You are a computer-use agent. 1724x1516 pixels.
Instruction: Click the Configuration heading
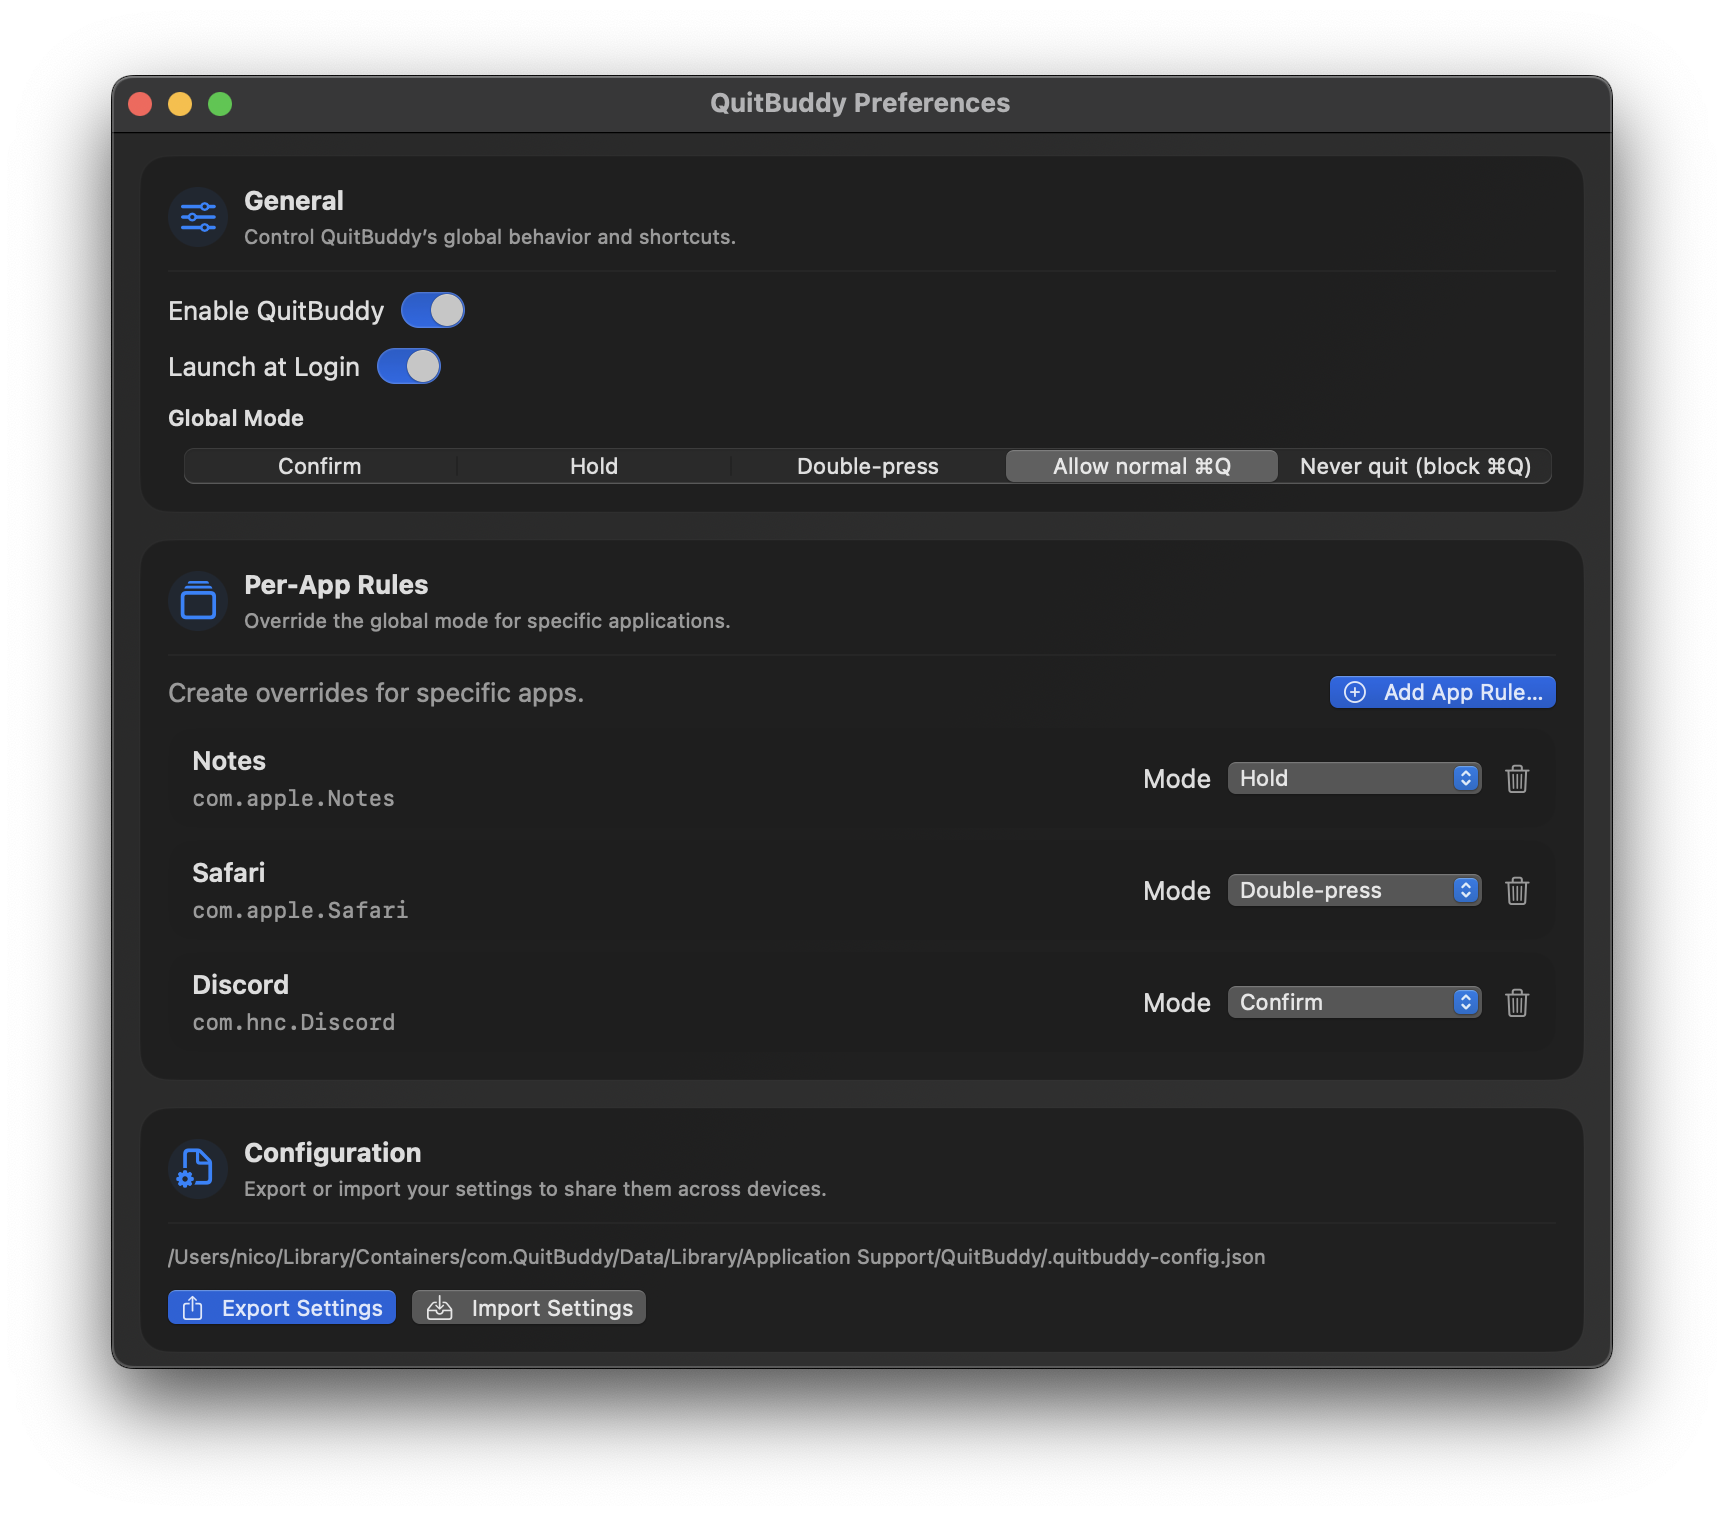tap(333, 1153)
